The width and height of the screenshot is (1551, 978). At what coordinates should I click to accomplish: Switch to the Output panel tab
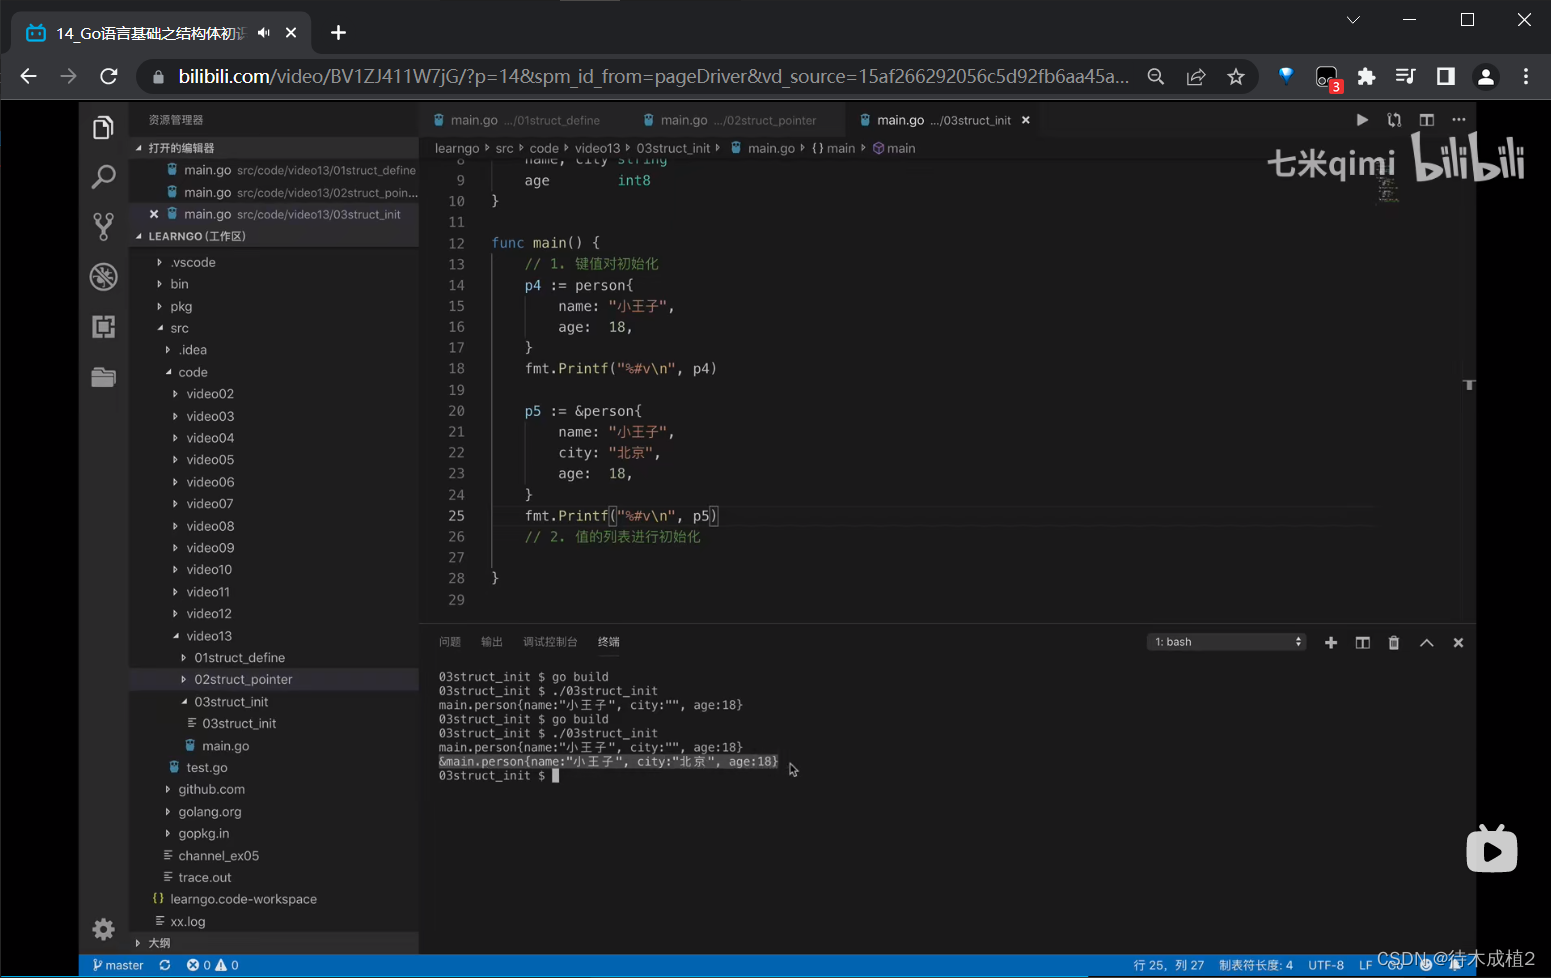pos(492,642)
